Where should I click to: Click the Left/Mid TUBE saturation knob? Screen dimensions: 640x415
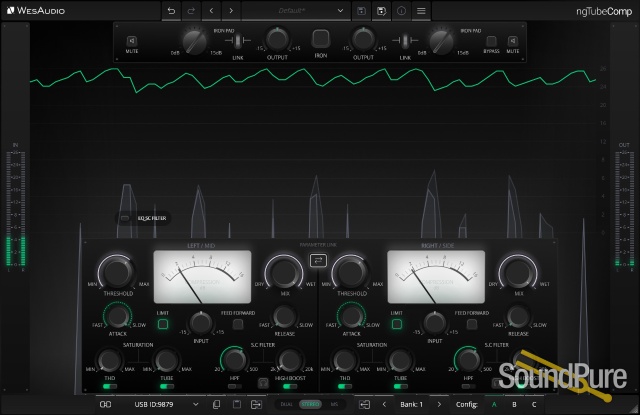(167, 360)
